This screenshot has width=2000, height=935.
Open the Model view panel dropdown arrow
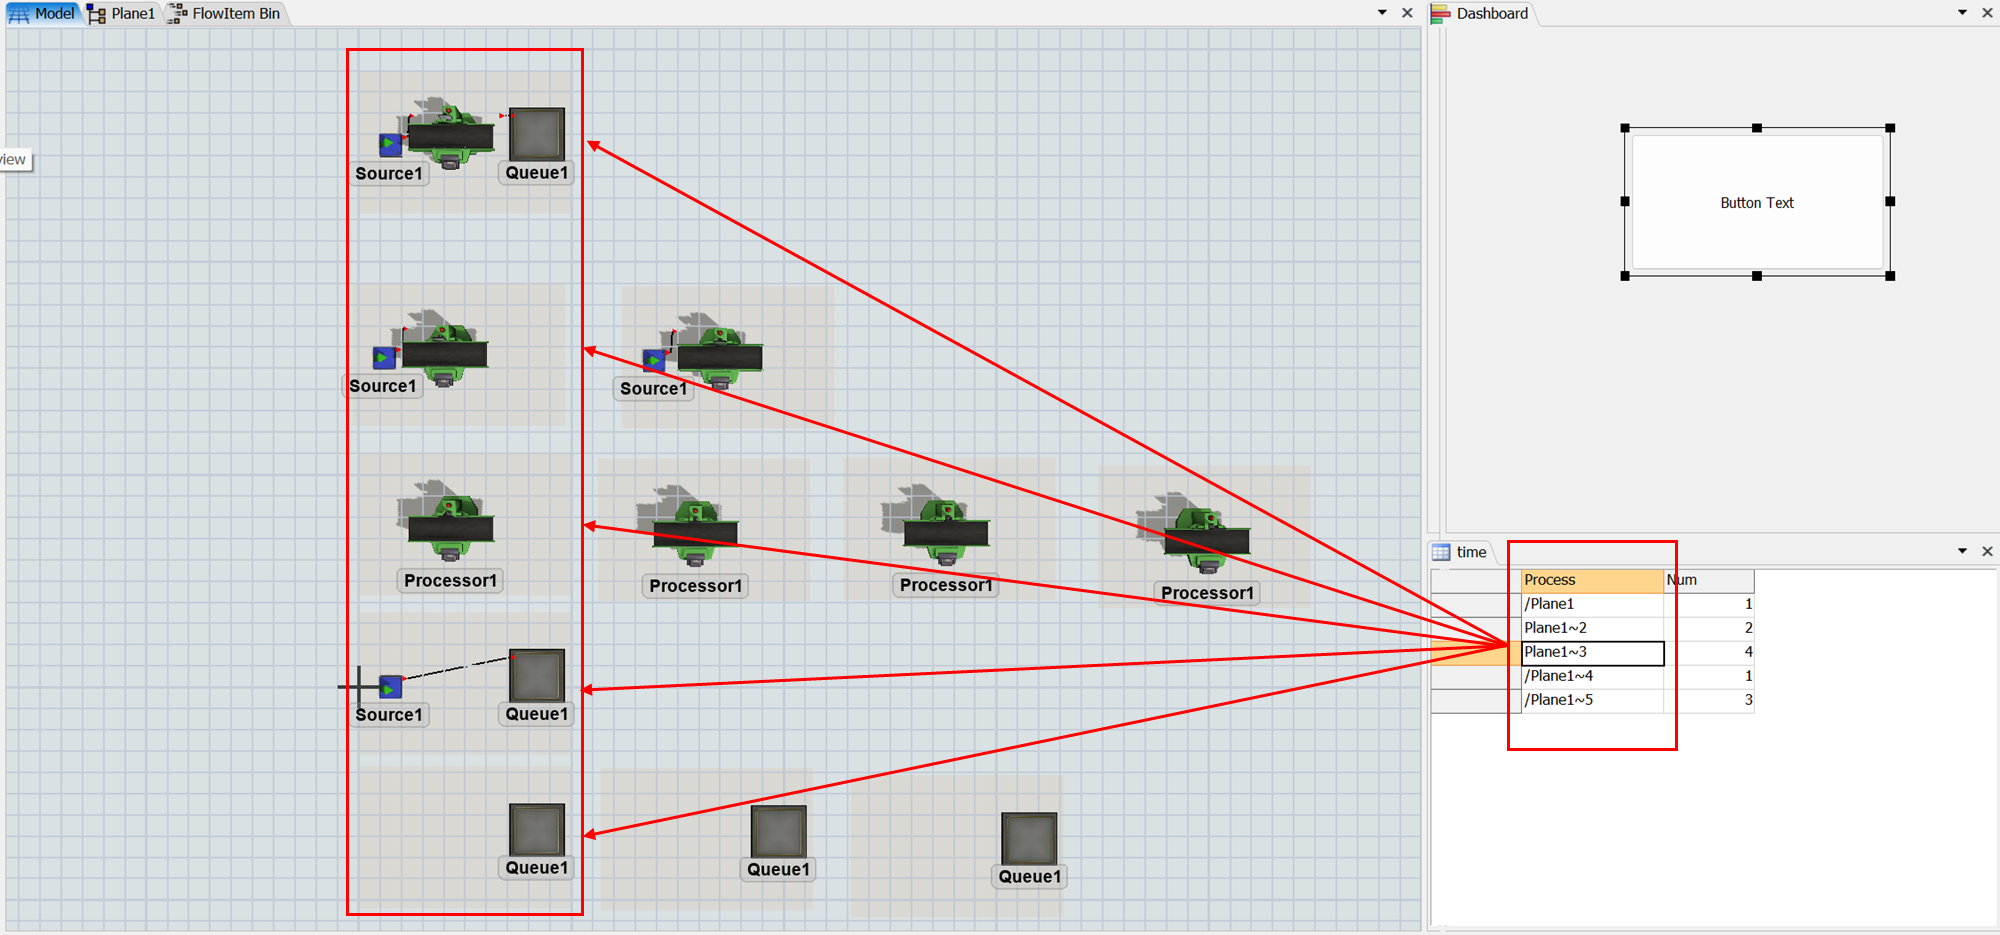(x=1382, y=13)
